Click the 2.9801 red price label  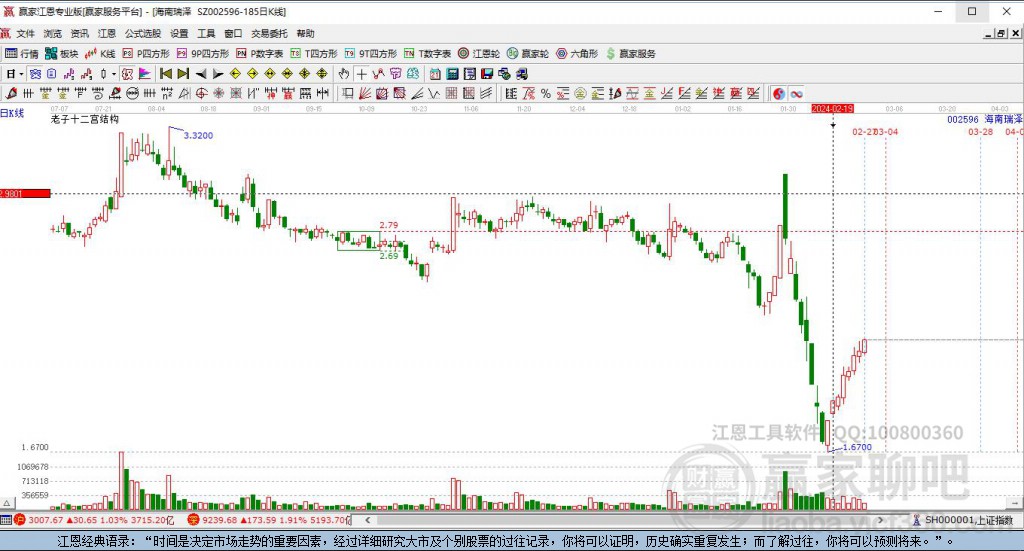[25, 193]
